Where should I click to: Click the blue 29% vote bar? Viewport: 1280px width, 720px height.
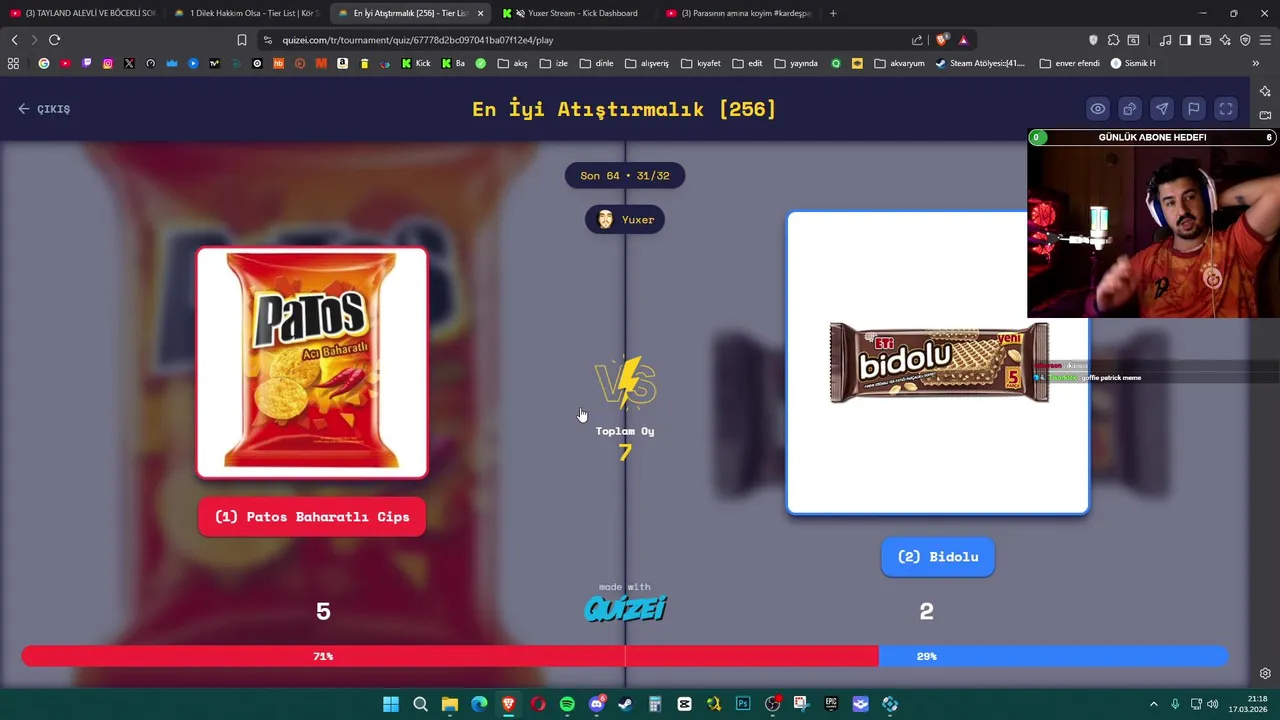(x=1053, y=656)
